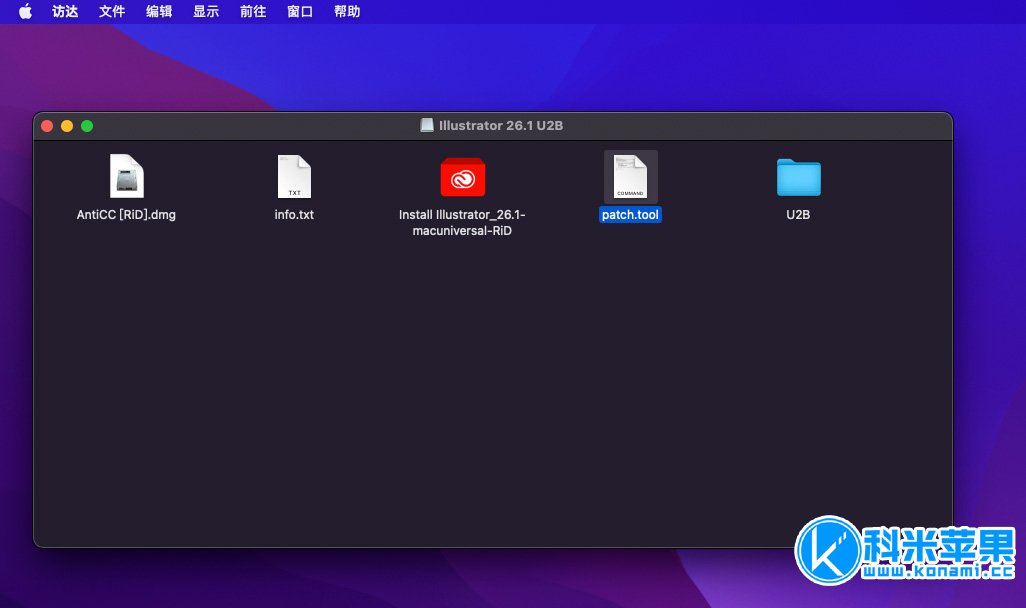Click the "AntiCC [RiD].dmg" file name
Image resolution: width=1026 pixels, height=608 pixels.
pyautogui.click(x=126, y=215)
